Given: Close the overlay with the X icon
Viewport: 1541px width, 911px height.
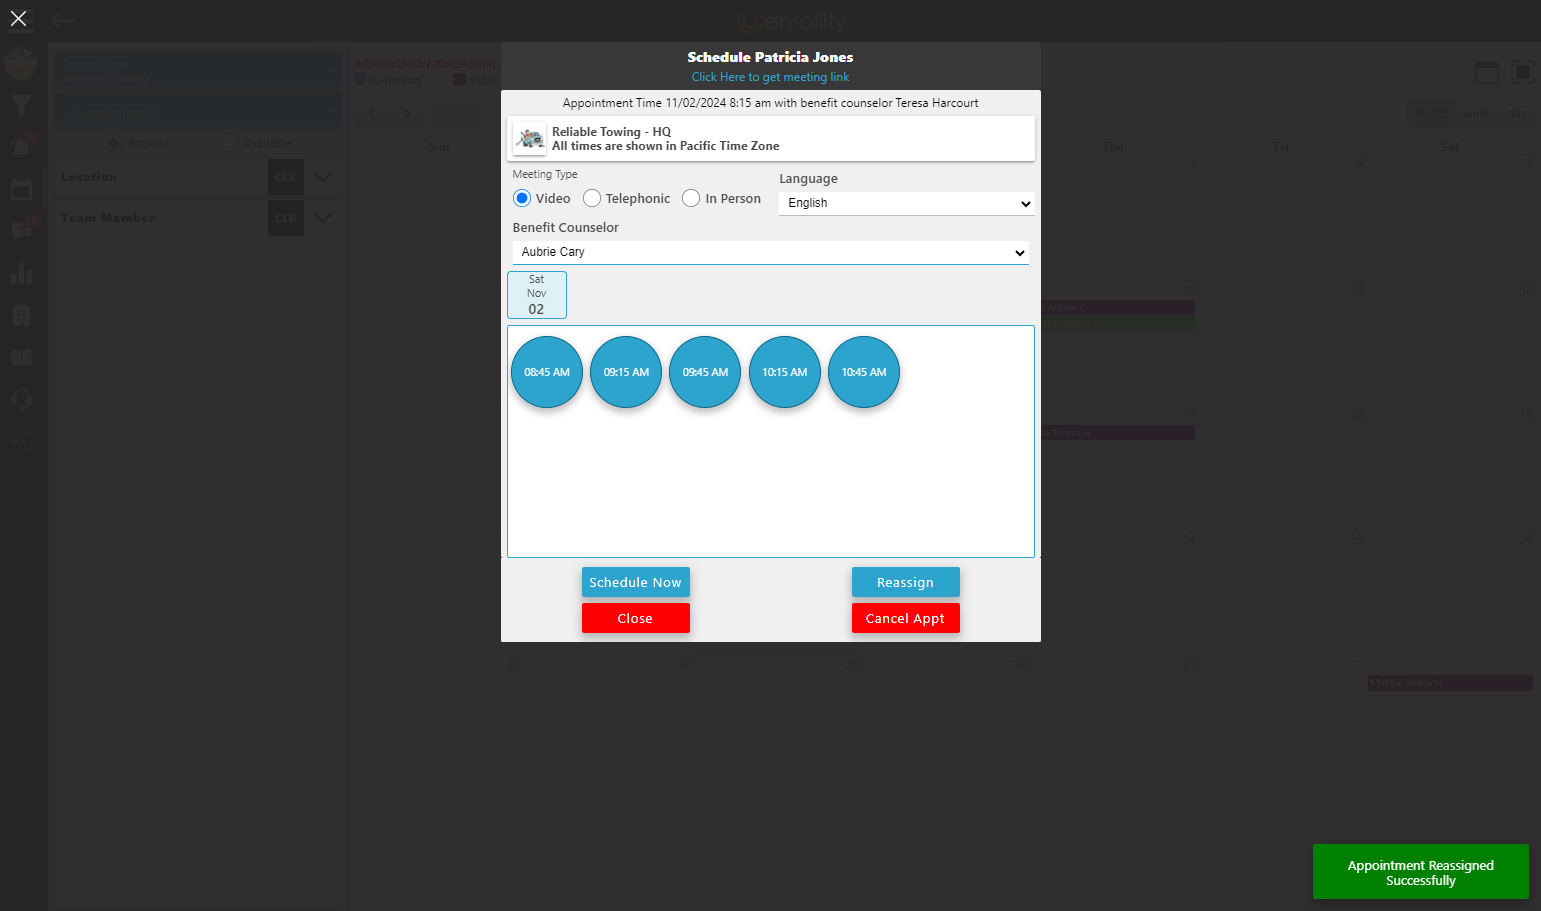Looking at the screenshot, I should (x=18, y=18).
